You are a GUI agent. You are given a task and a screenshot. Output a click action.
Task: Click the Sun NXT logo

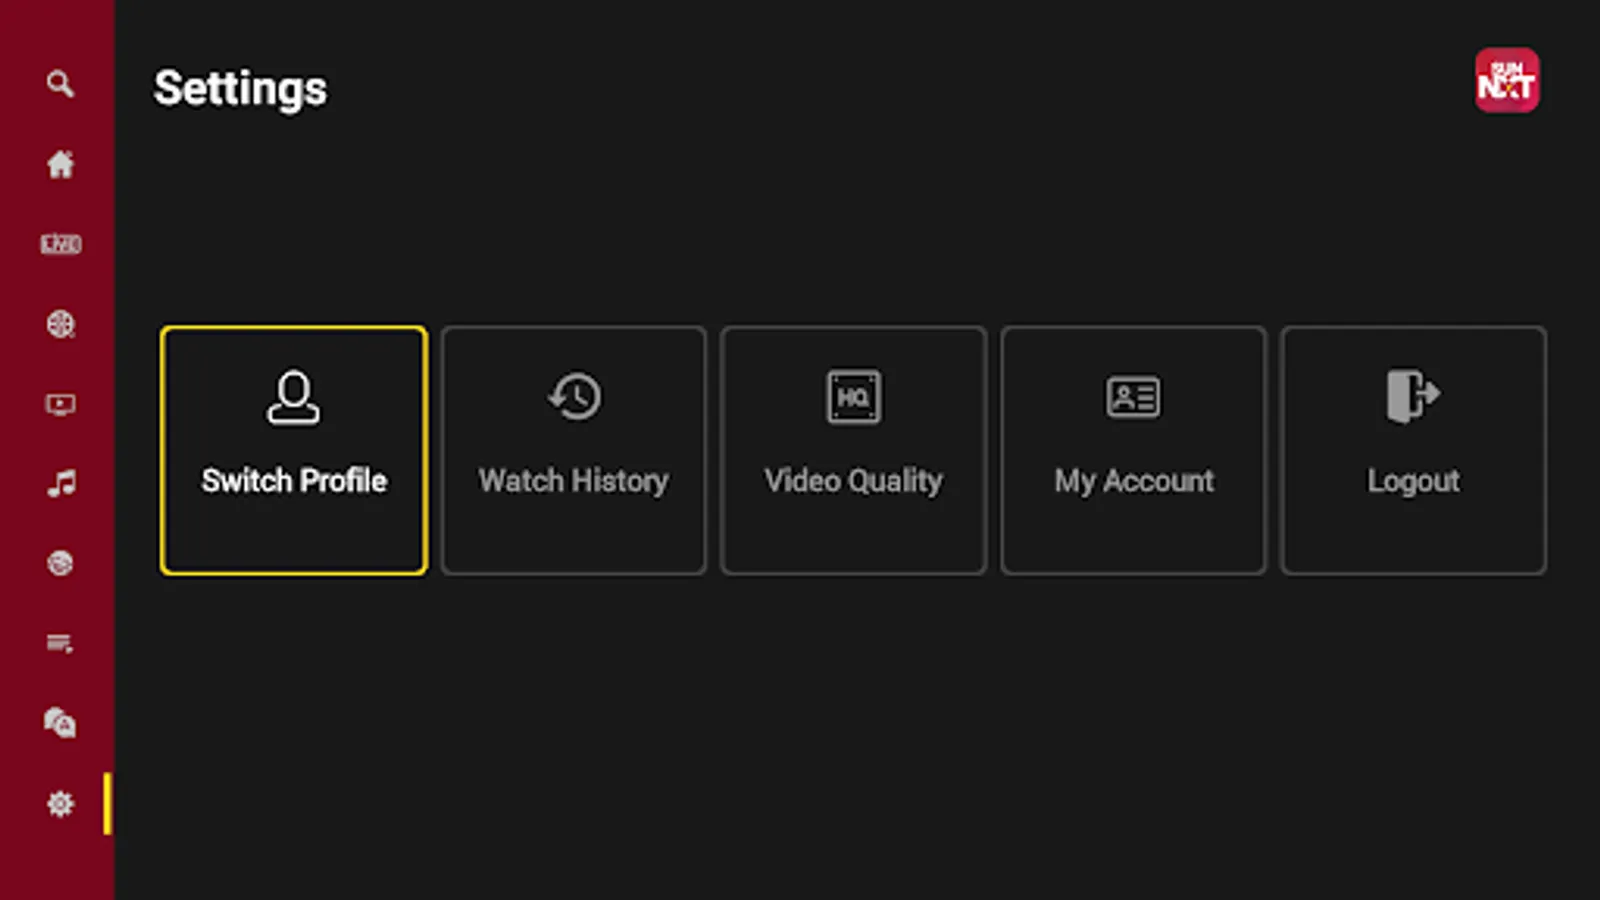tap(1507, 80)
